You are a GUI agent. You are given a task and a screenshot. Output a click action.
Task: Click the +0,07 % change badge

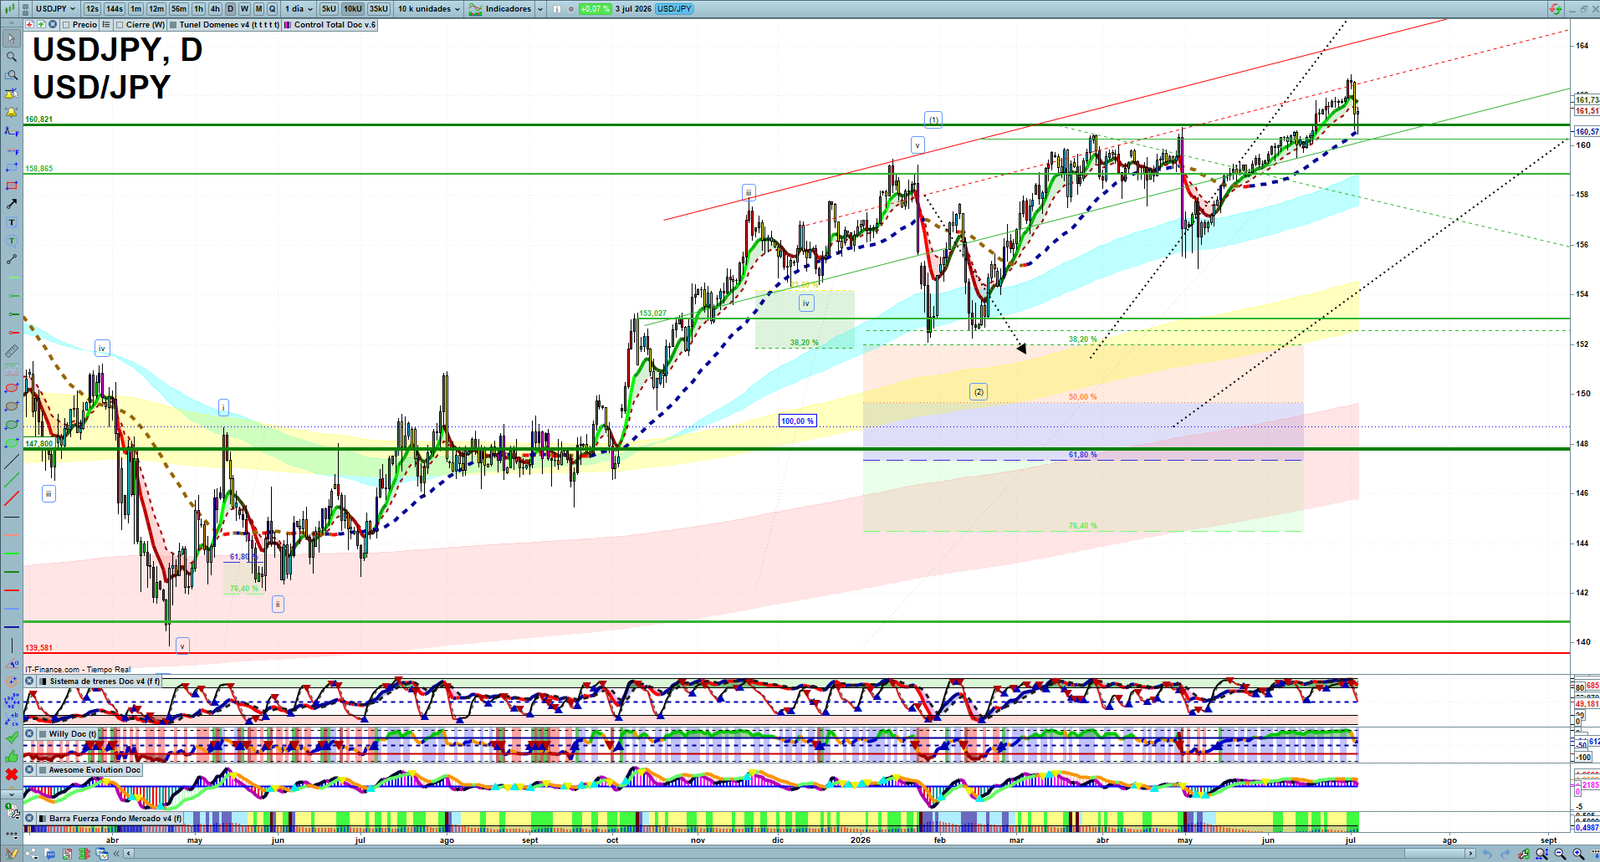(595, 9)
